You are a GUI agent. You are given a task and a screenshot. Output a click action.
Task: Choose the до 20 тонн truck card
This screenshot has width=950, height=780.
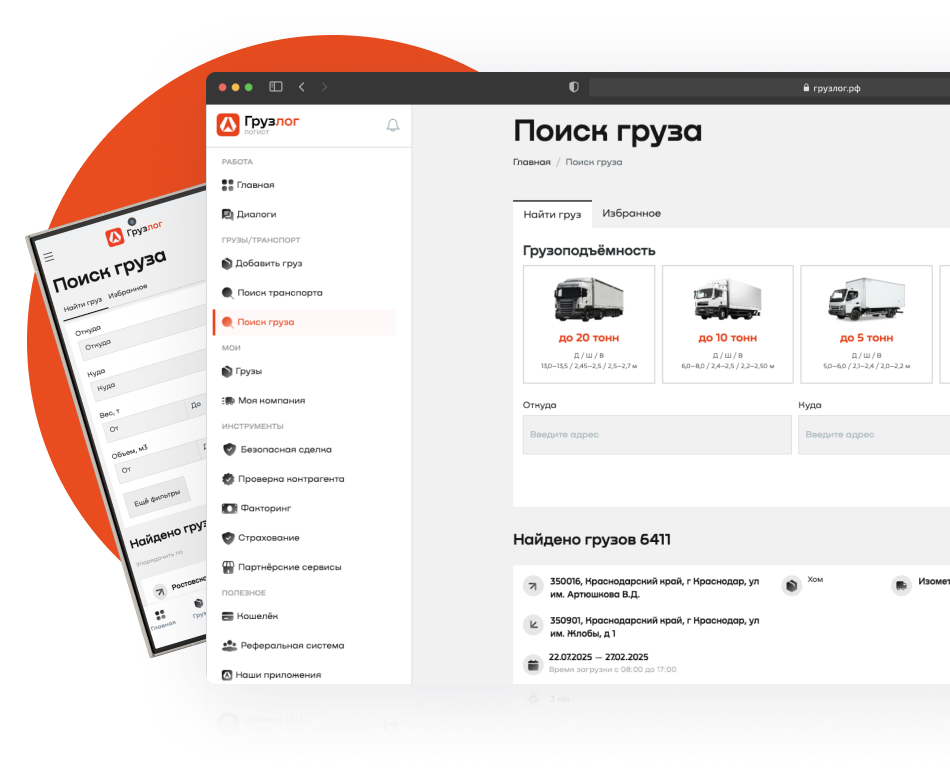(x=589, y=323)
